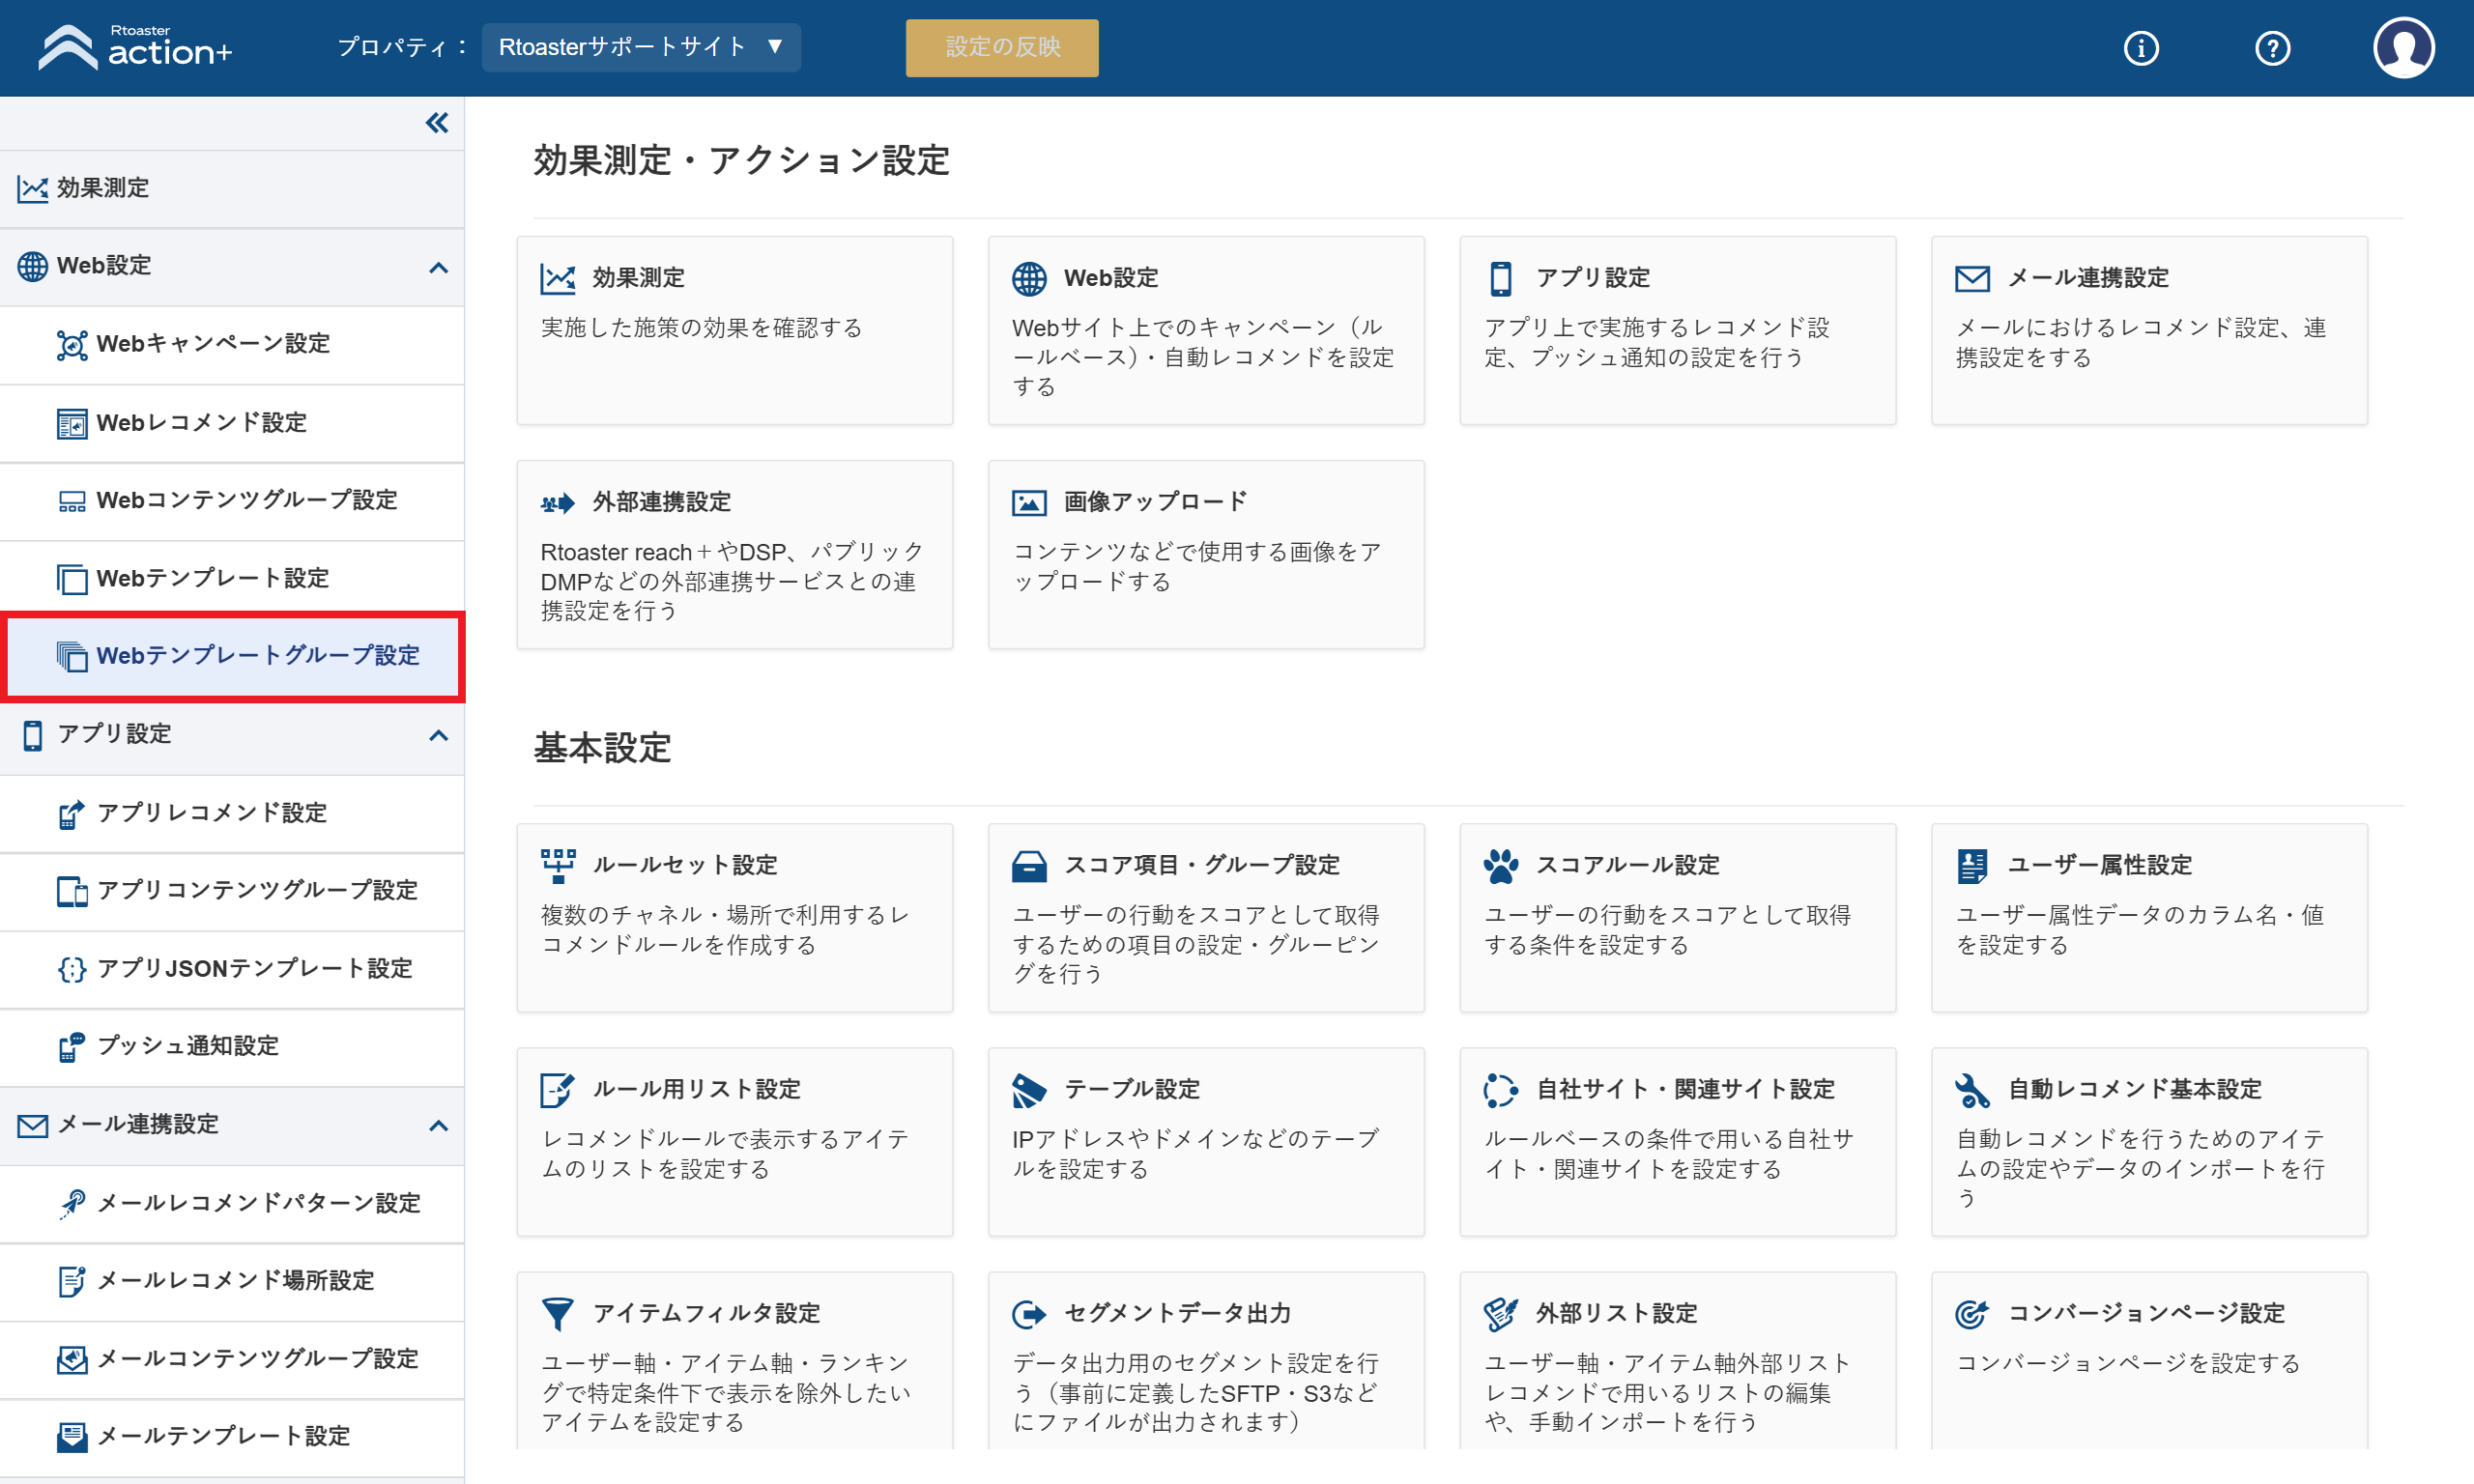The image size is (2474, 1484).
Task: Select Webテンプレートグループ設定 in the sidebar
Action: coord(232,656)
